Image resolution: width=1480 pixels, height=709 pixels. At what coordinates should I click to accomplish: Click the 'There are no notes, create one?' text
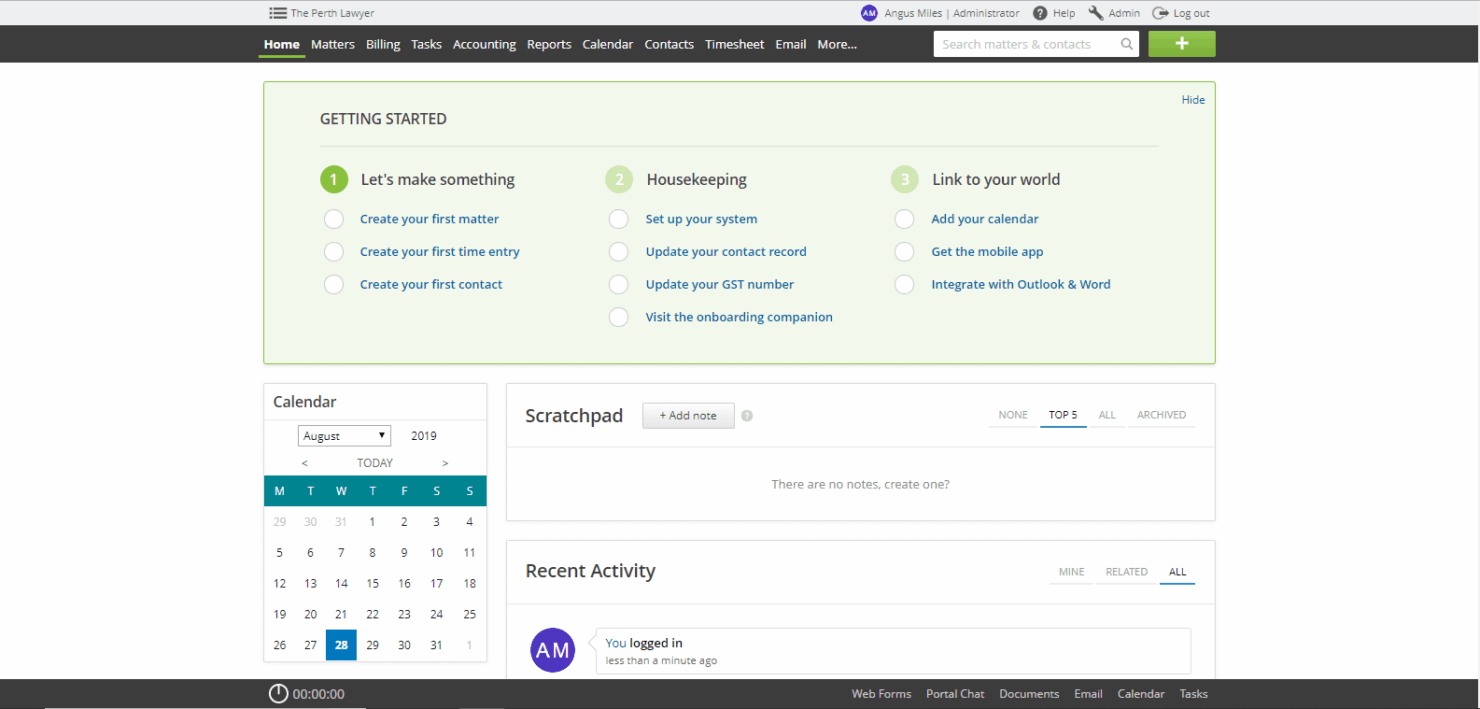pyautogui.click(x=860, y=484)
